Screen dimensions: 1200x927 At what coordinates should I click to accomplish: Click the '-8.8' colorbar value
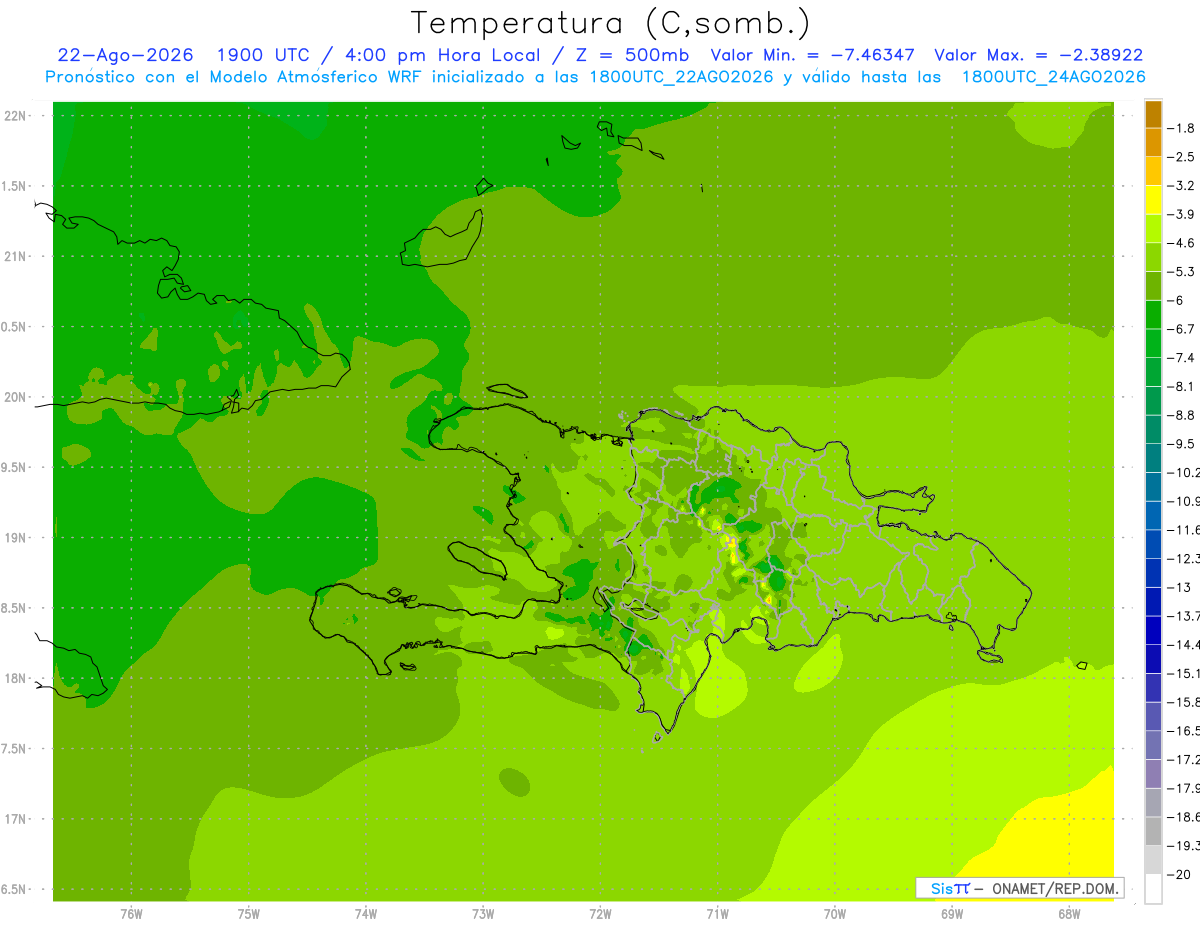[x=1181, y=415]
